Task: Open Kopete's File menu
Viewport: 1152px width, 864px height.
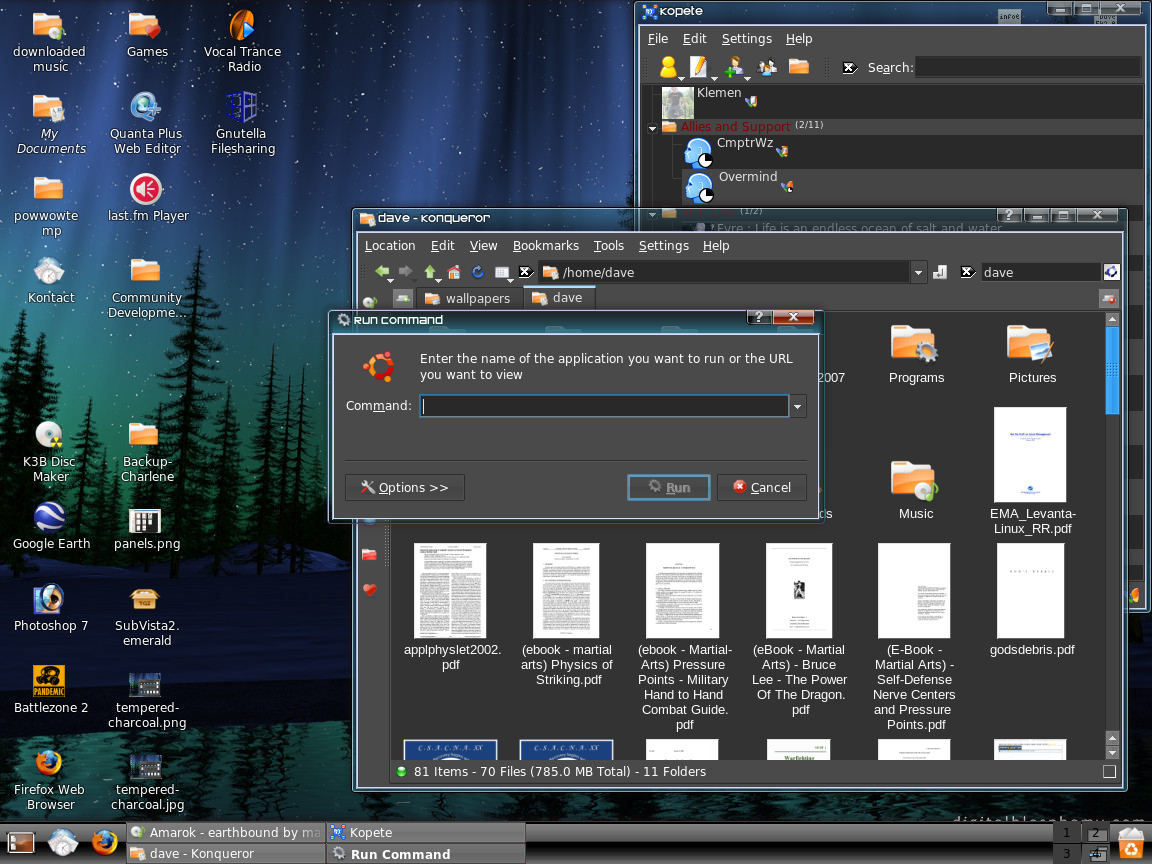Action: tap(658, 38)
